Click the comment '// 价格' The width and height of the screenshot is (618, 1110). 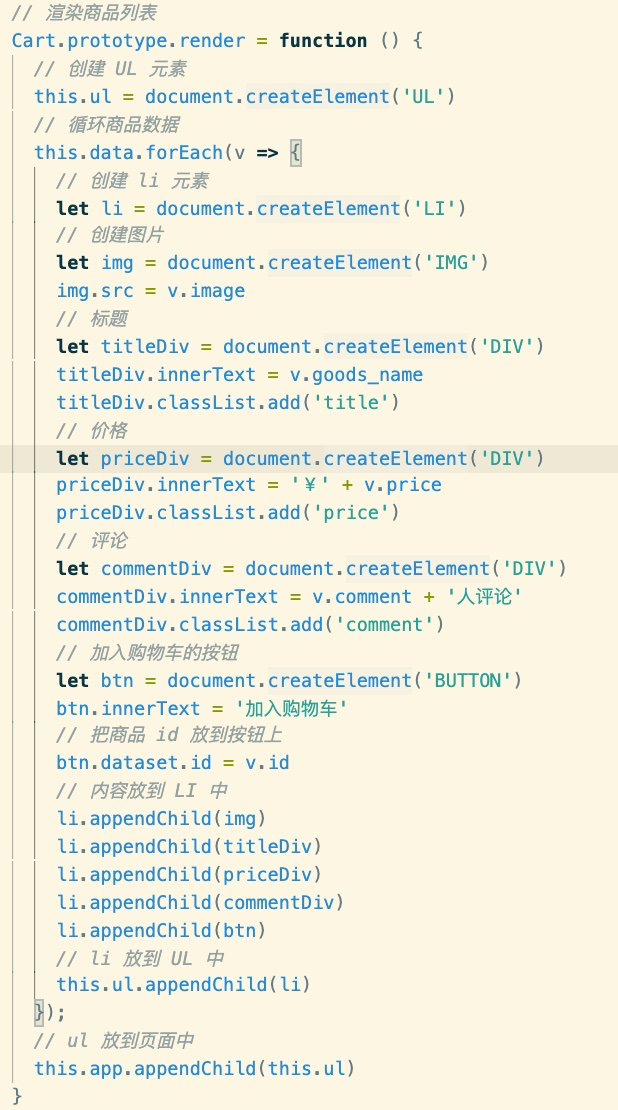[x=92, y=430]
